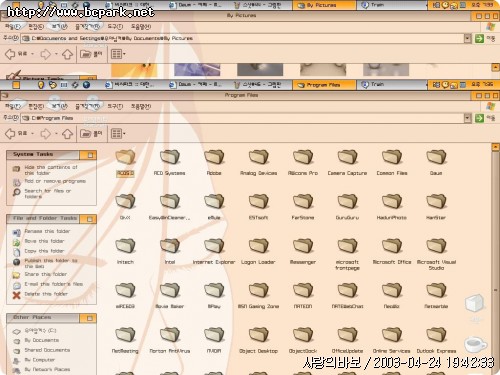Screen dimensions: 500x375
Task: Click Move this folder link
Action: click(44, 241)
